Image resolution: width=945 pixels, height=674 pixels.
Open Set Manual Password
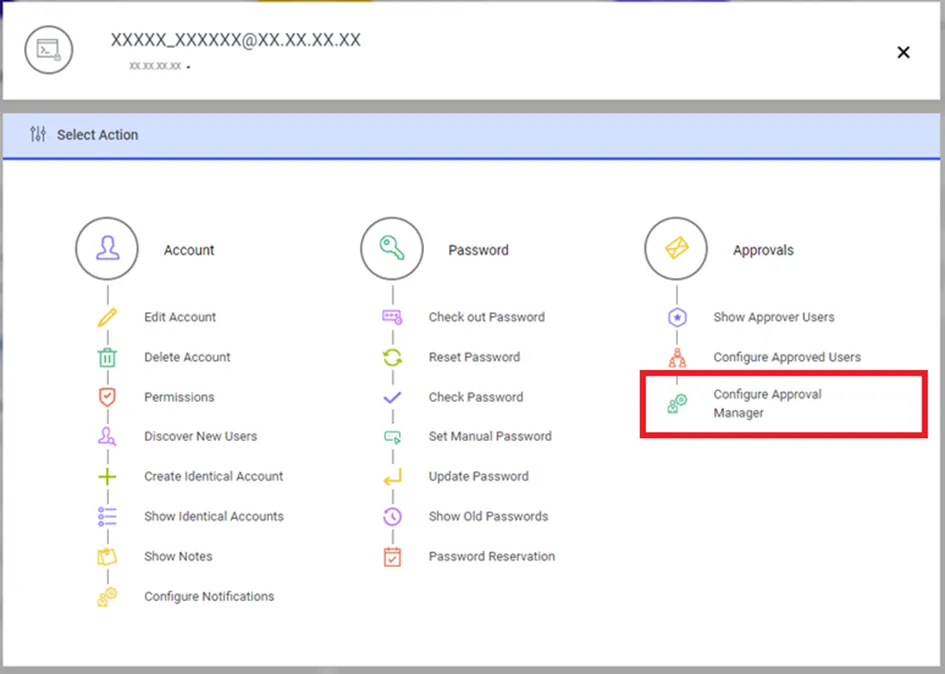[x=490, y=436]
